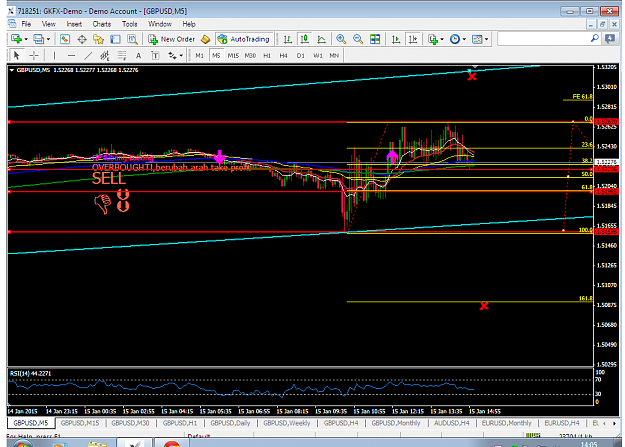Open the Insert menu
The image size is (625, 447).
click(74, 24)
